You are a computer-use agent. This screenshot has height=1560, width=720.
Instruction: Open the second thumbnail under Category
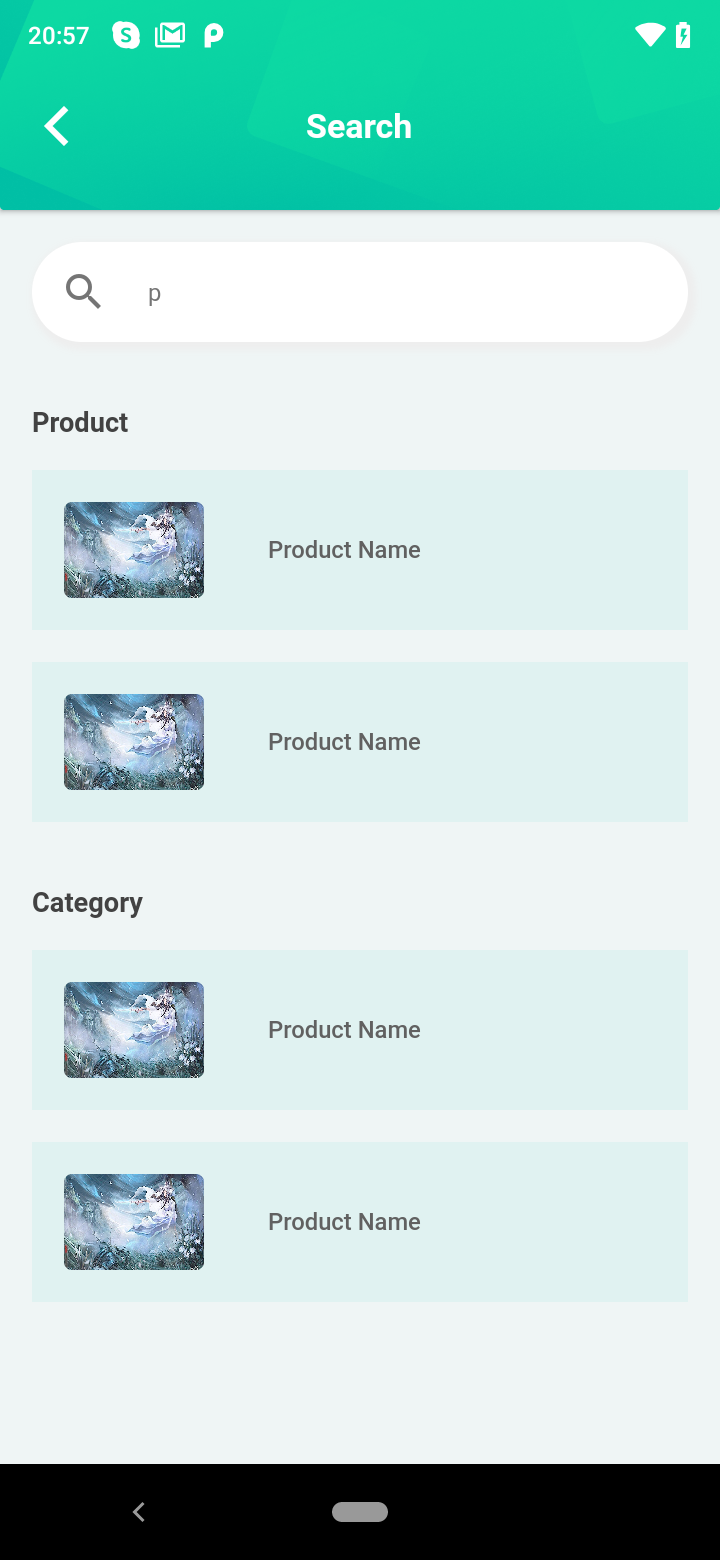tap(134, 1222)
